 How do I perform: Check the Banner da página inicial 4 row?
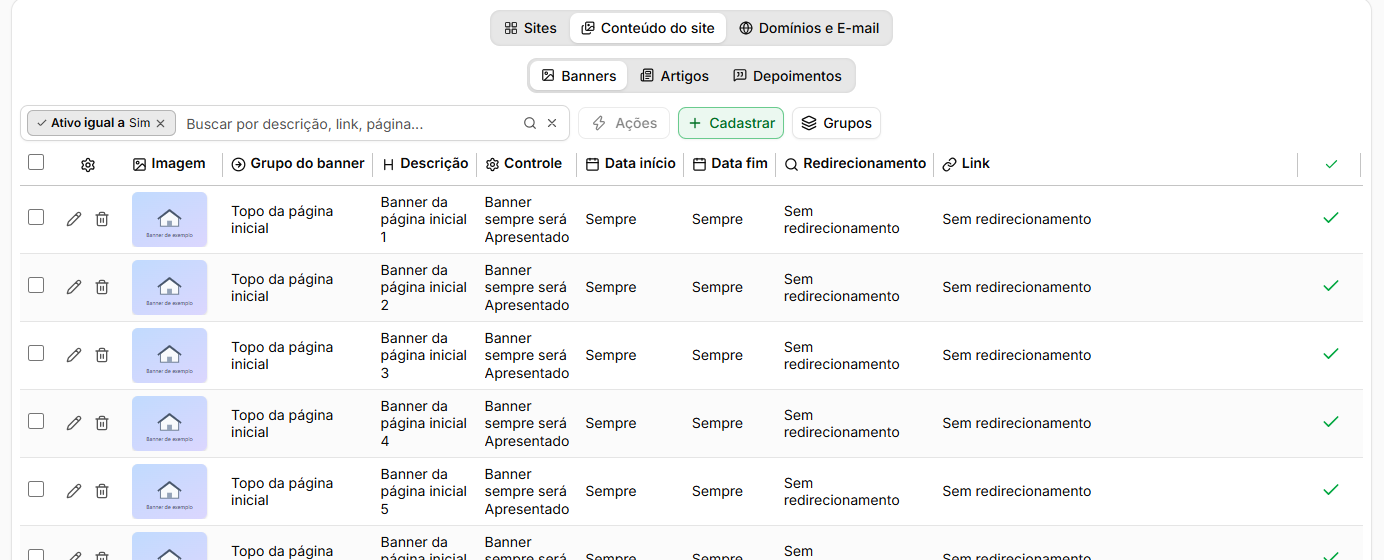point(36,421)
